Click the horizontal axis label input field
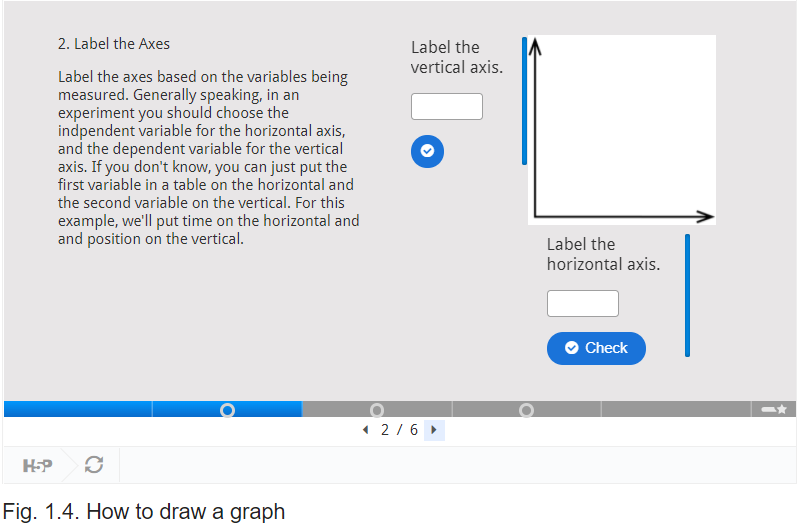 point(583,304)
